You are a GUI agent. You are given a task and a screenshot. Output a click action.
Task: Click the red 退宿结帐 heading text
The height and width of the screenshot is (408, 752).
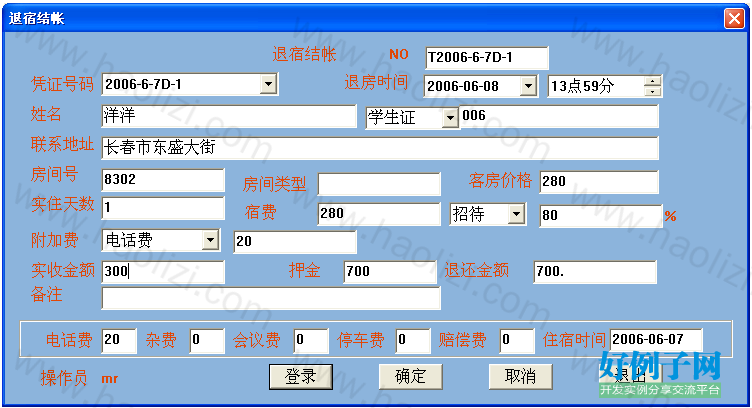[x=304, y=54]
